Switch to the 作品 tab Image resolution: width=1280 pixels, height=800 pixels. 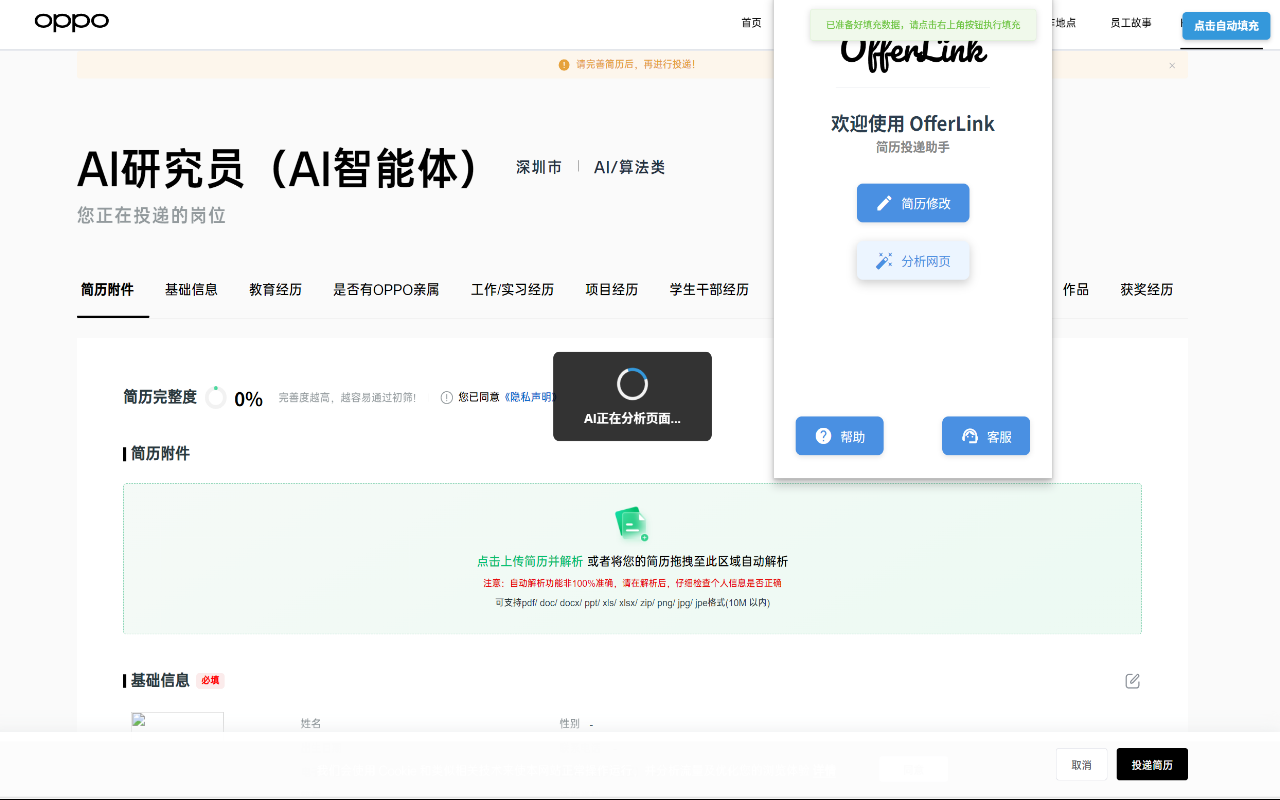click(1075, 290)
